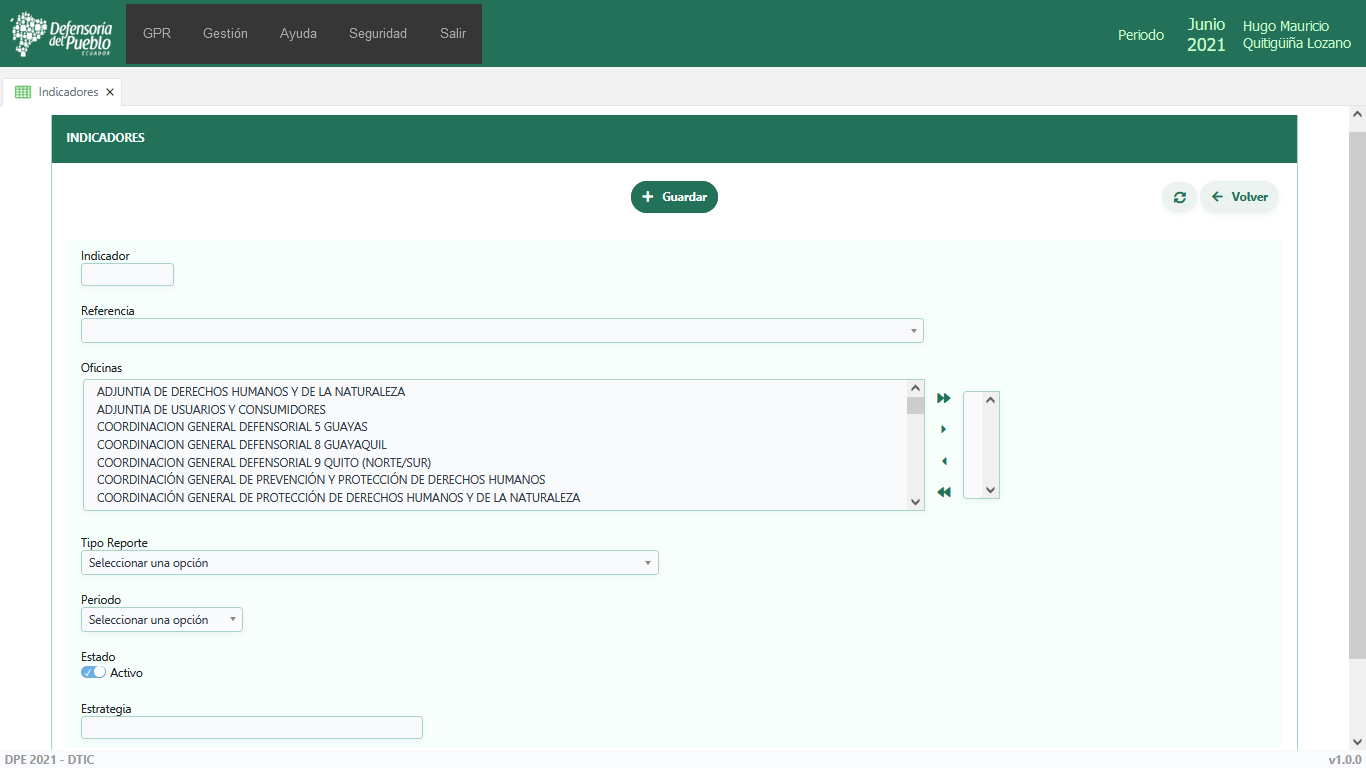
Task: Move all offices left with double arrow
Action: coord(943,492)
